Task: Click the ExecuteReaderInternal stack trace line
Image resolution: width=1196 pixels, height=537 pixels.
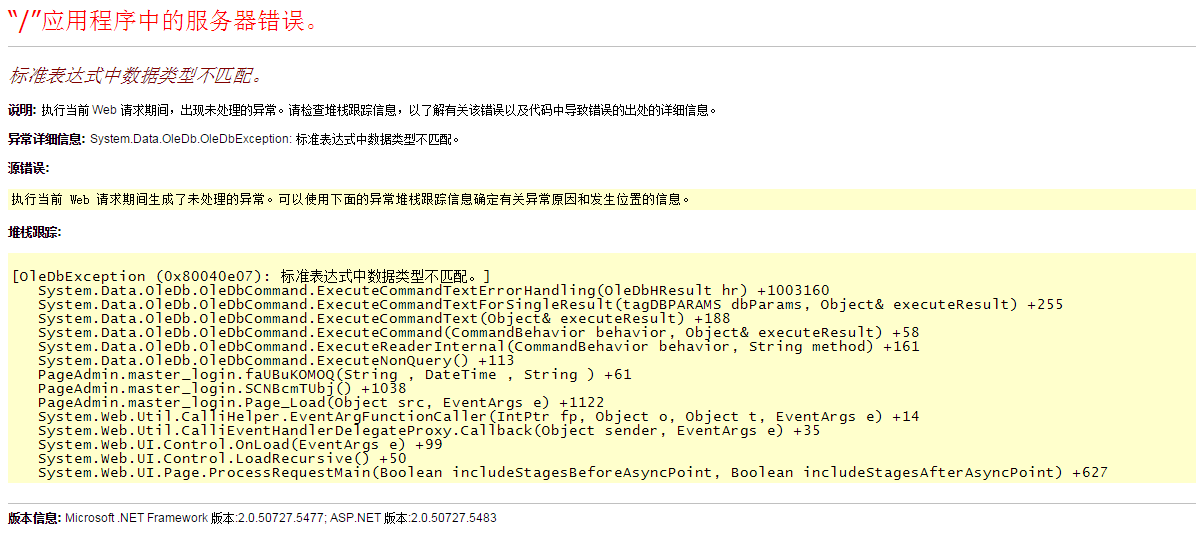Action: click(x=478, y=346)
